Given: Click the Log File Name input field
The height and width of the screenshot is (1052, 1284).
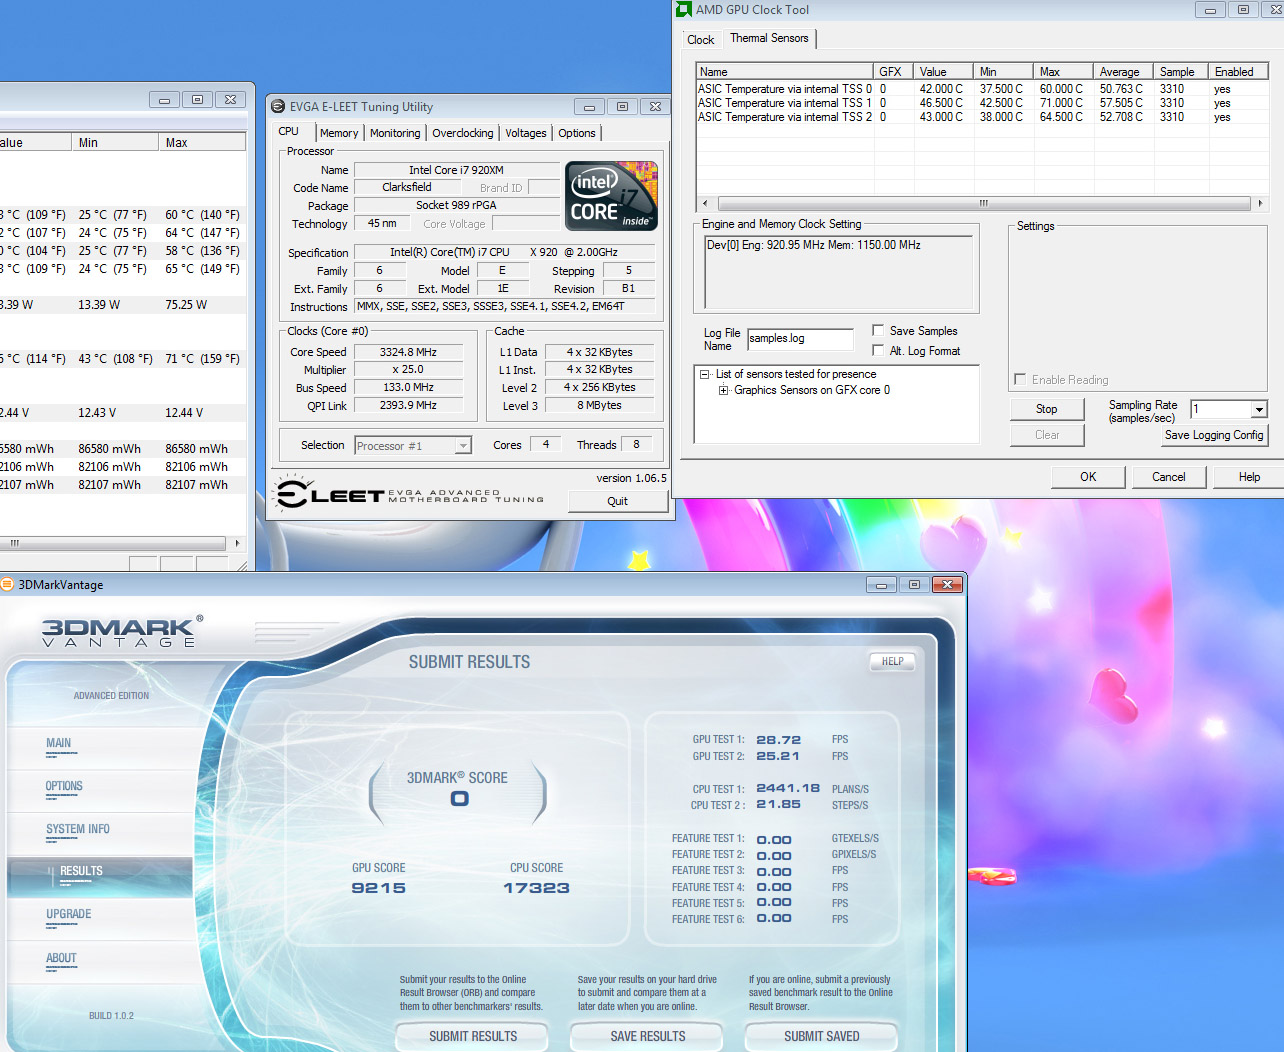Looking at the screenshot, I should click(x=800, y=339).
